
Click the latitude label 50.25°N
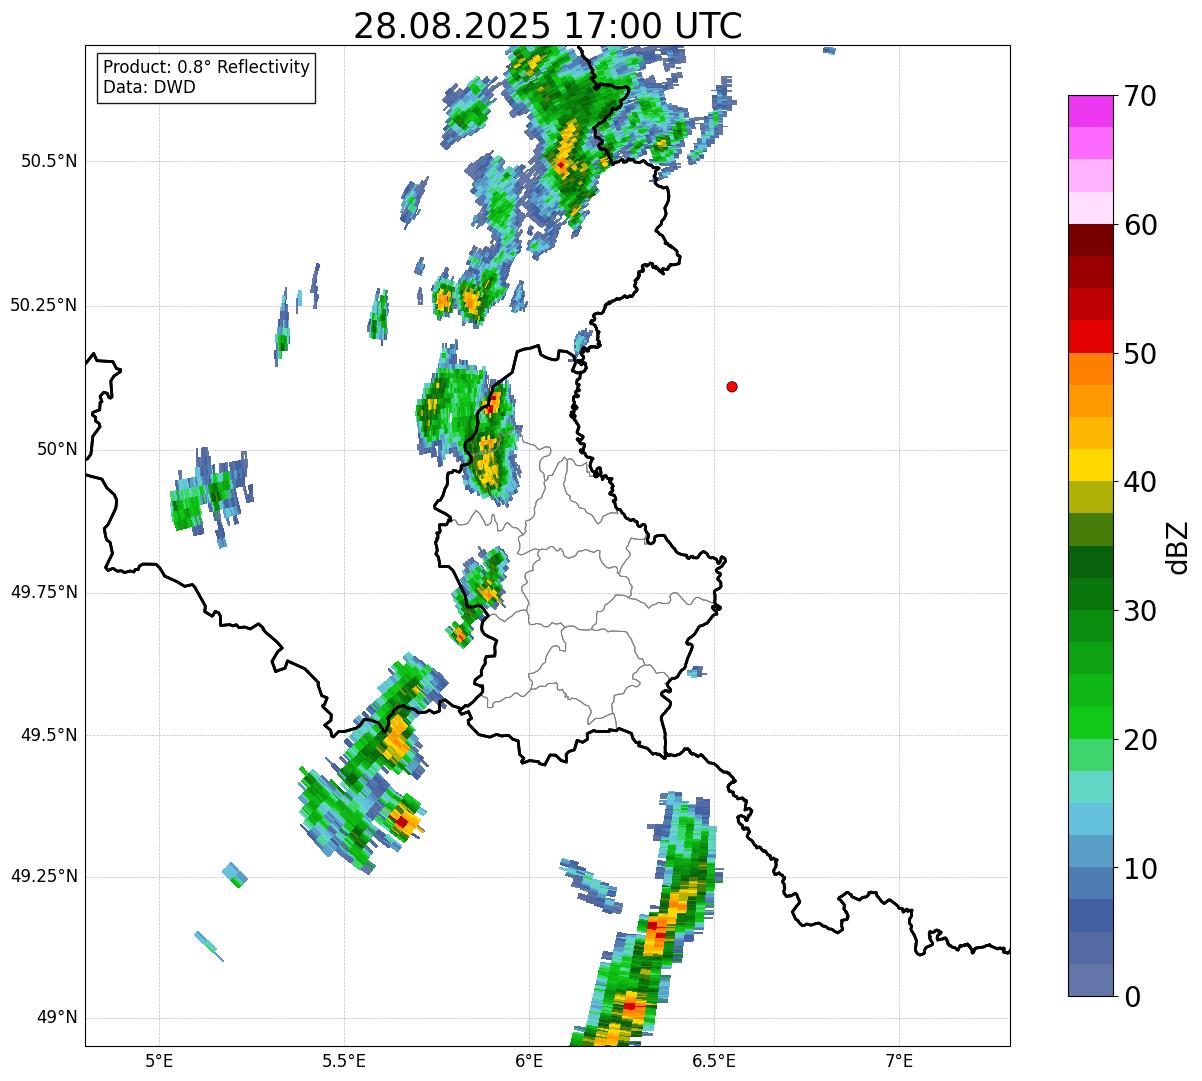point(44,305)
